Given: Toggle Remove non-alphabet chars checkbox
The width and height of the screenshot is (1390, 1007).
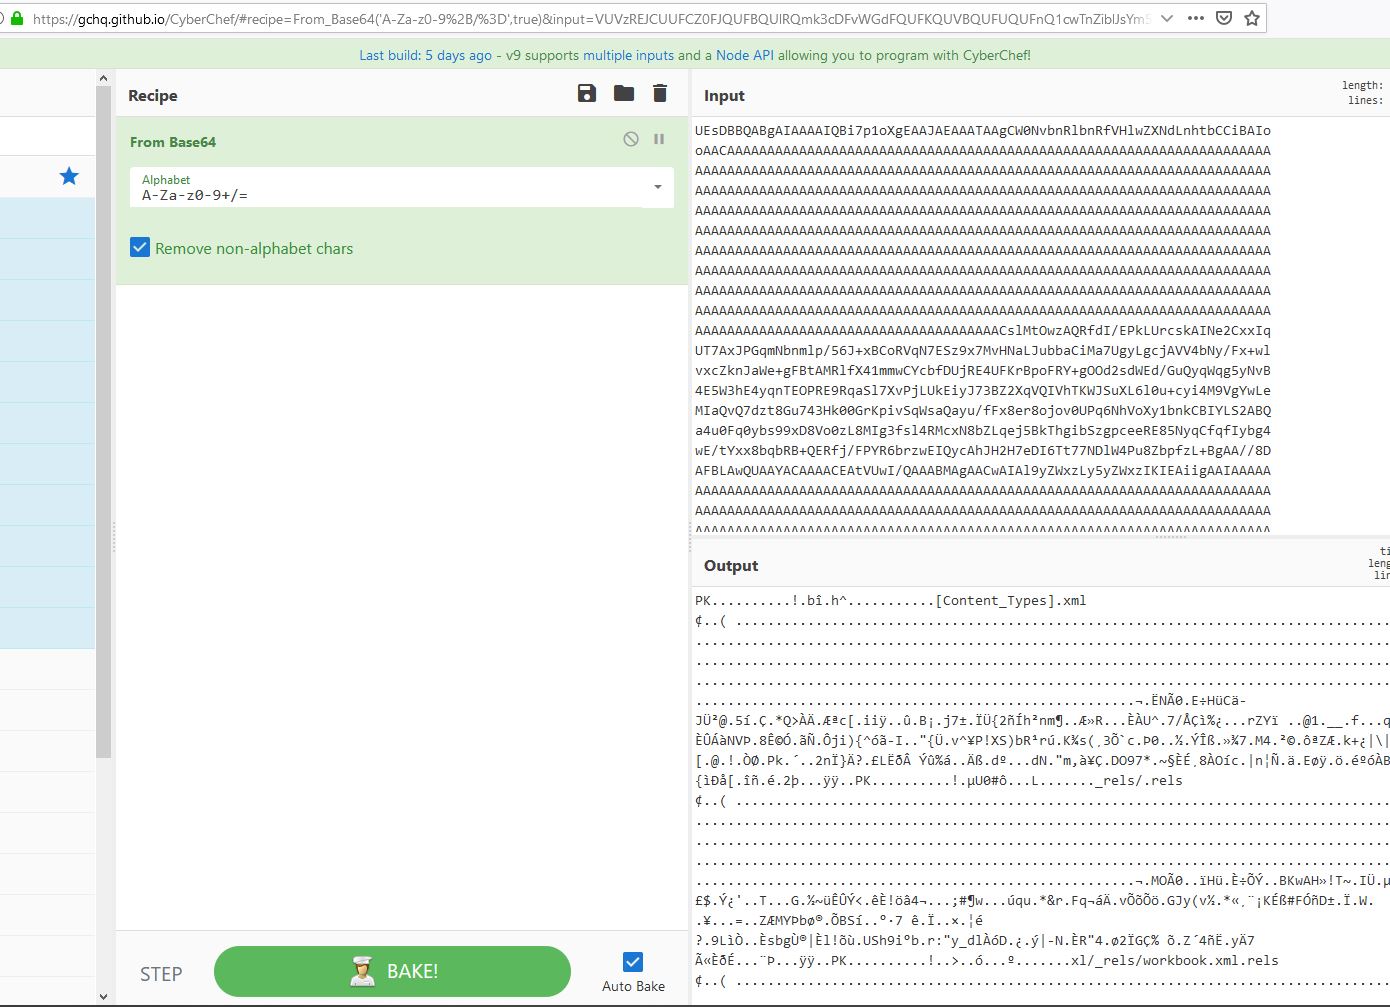Looking at the screenshot, I should pyautogui.click(x=140, y=247).
